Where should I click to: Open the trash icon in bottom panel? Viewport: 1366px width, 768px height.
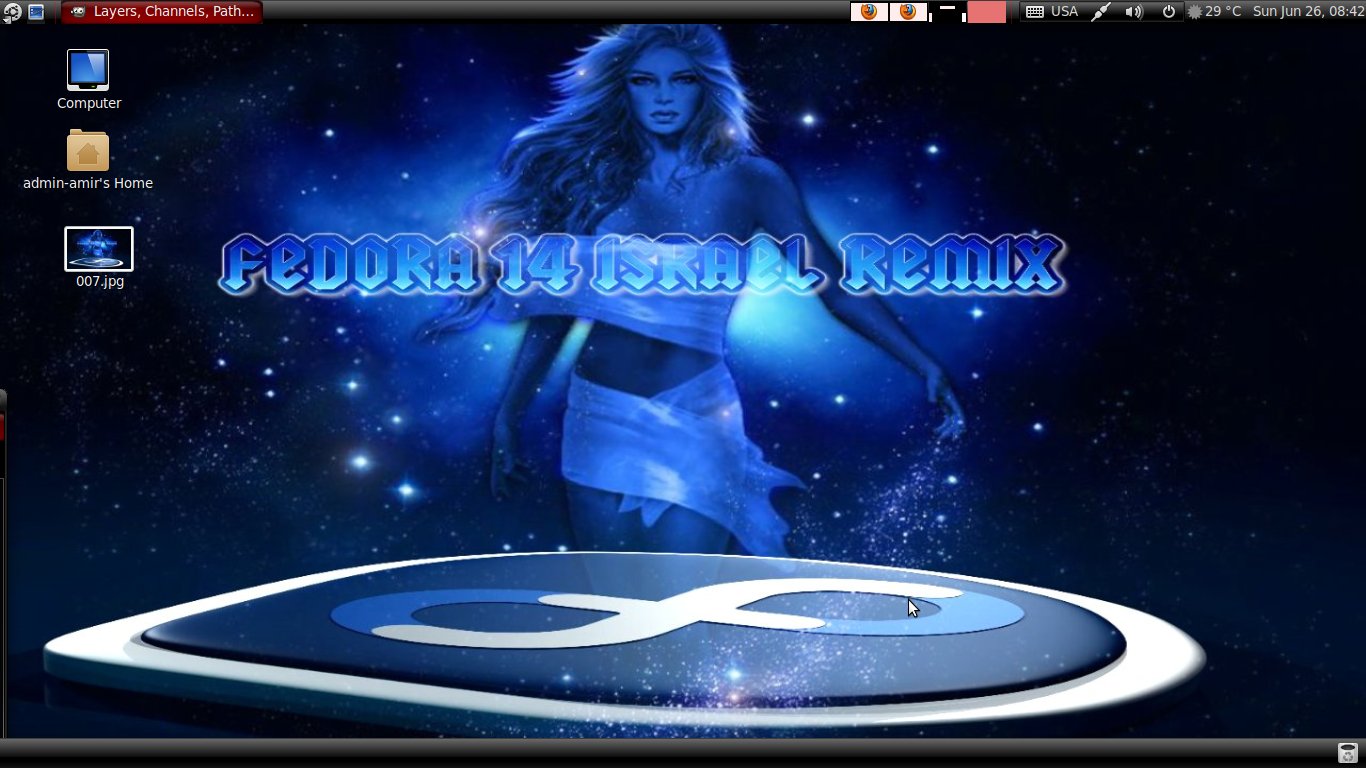(x=1348, y=753)
